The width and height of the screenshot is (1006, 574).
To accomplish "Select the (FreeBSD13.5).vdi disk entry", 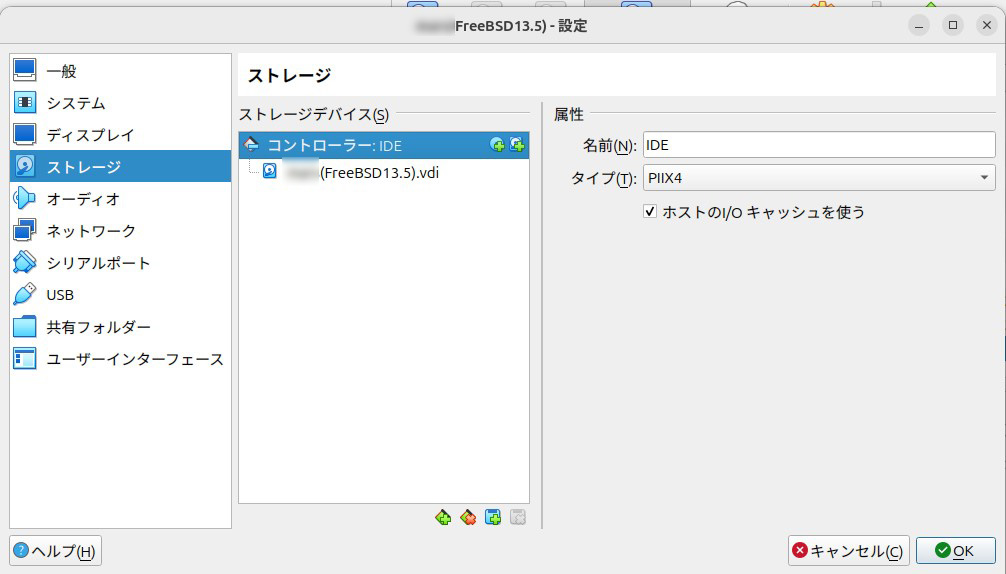I will [384, 172].
